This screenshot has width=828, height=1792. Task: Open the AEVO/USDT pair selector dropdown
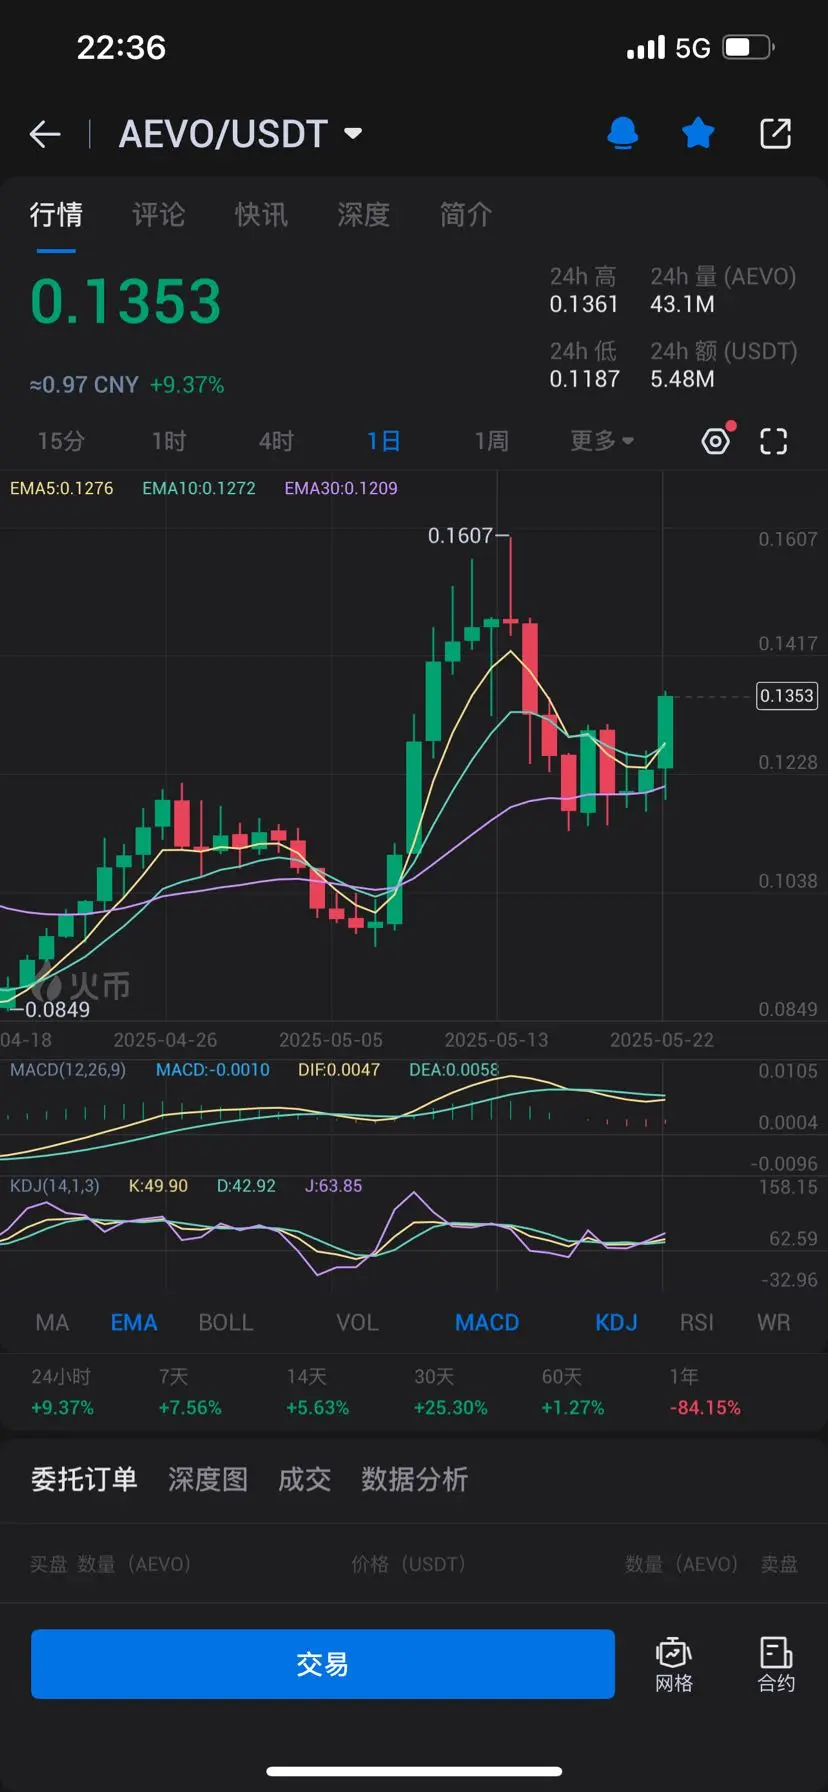coord(240,134)
